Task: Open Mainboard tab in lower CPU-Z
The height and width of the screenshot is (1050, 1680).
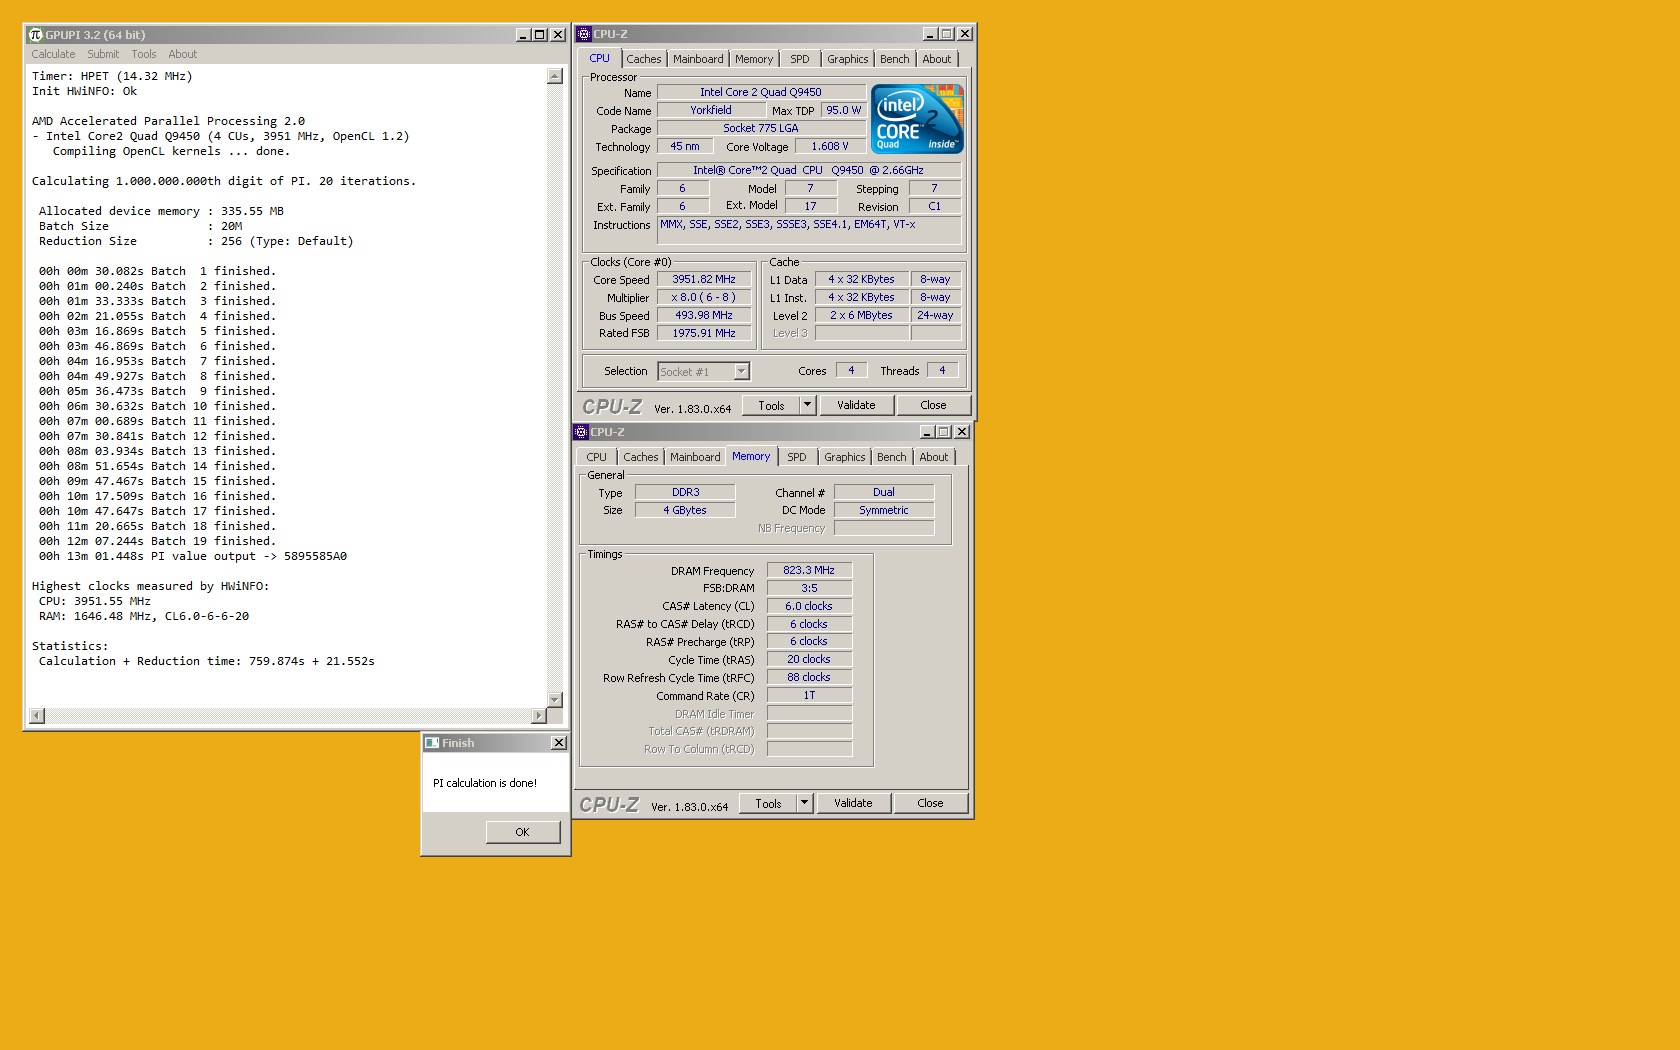Action: 695,457
